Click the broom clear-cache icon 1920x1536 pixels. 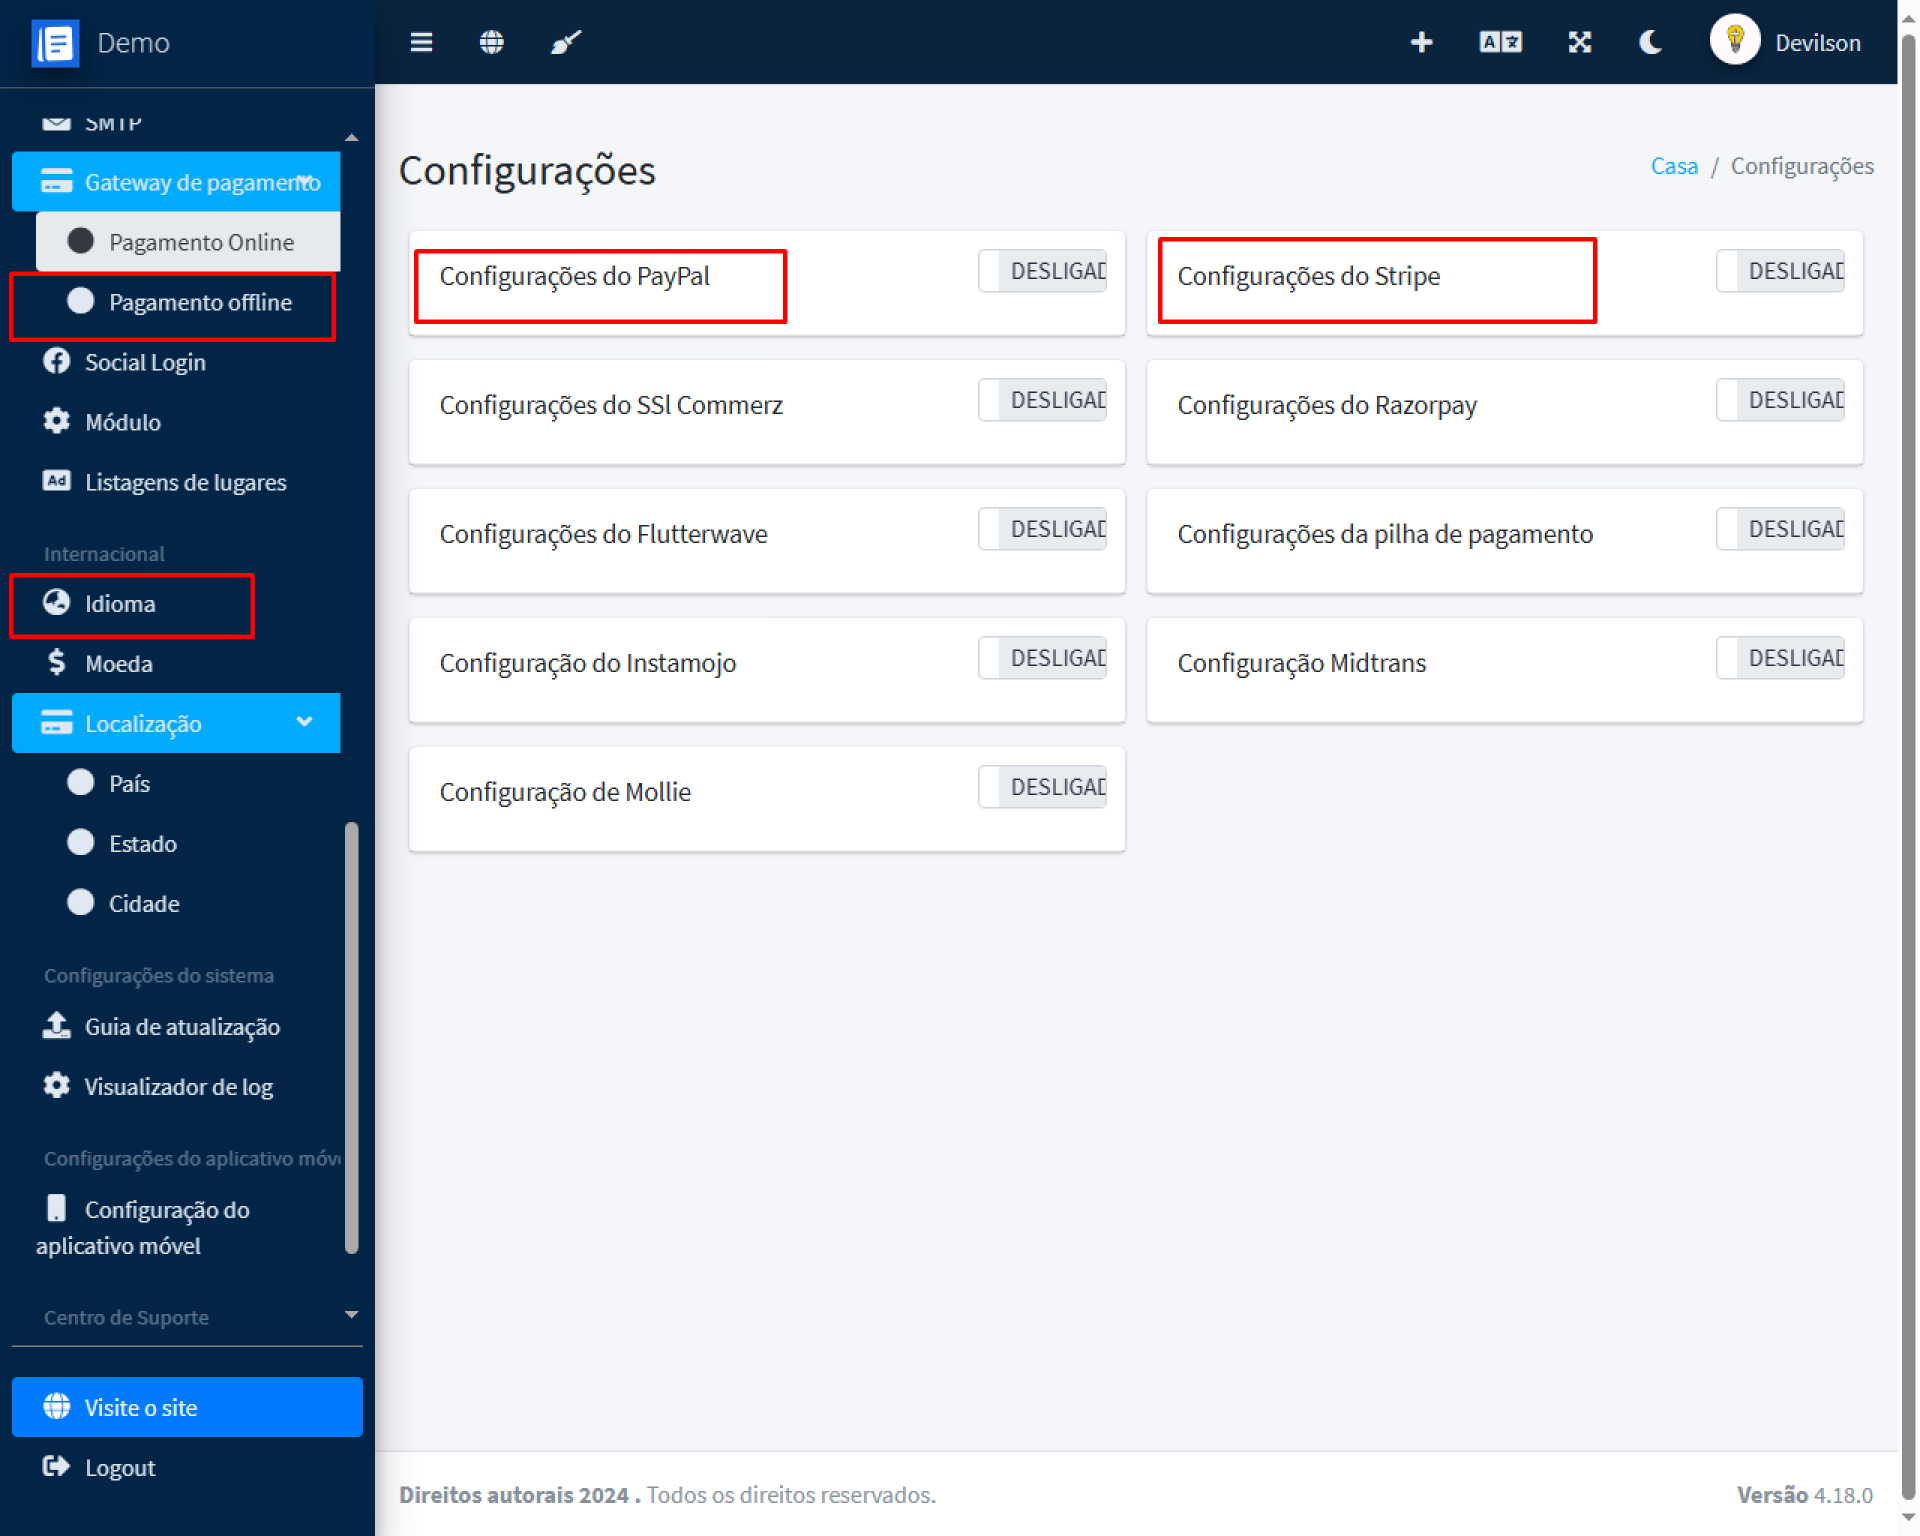pyautogui.click(x=565, y=42)
